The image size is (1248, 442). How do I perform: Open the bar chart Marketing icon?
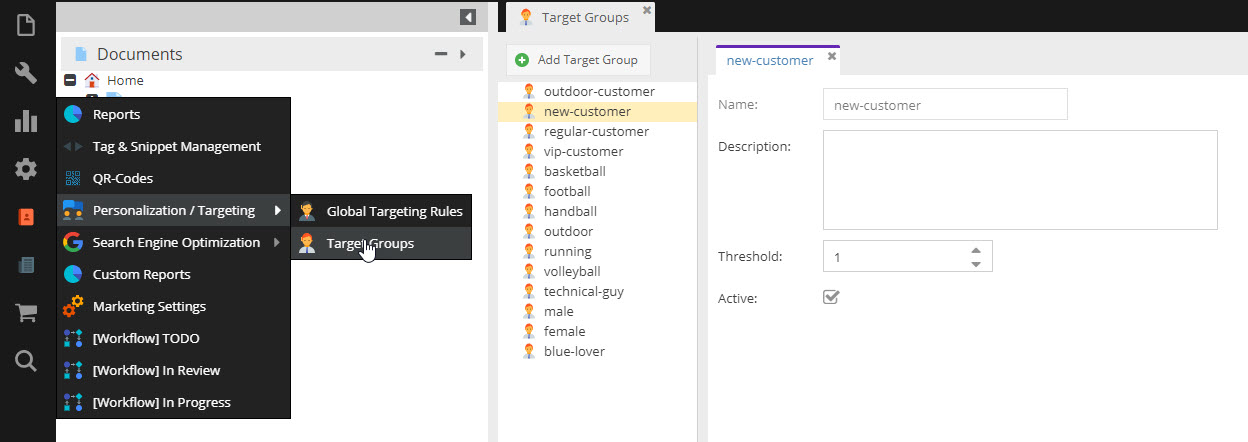click(26, 121)
